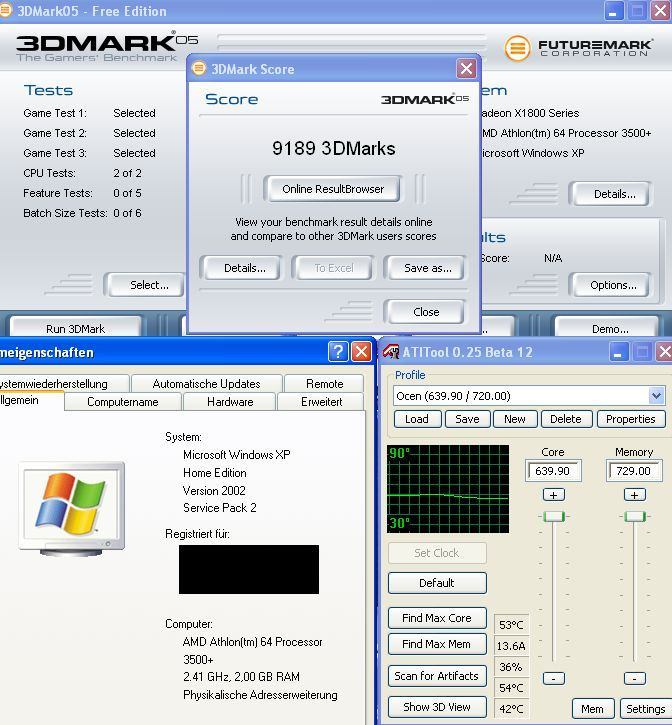Screen dimensions: 672x725
Task: Click the Run 3DMark button
Action: (x=75, y=327)
